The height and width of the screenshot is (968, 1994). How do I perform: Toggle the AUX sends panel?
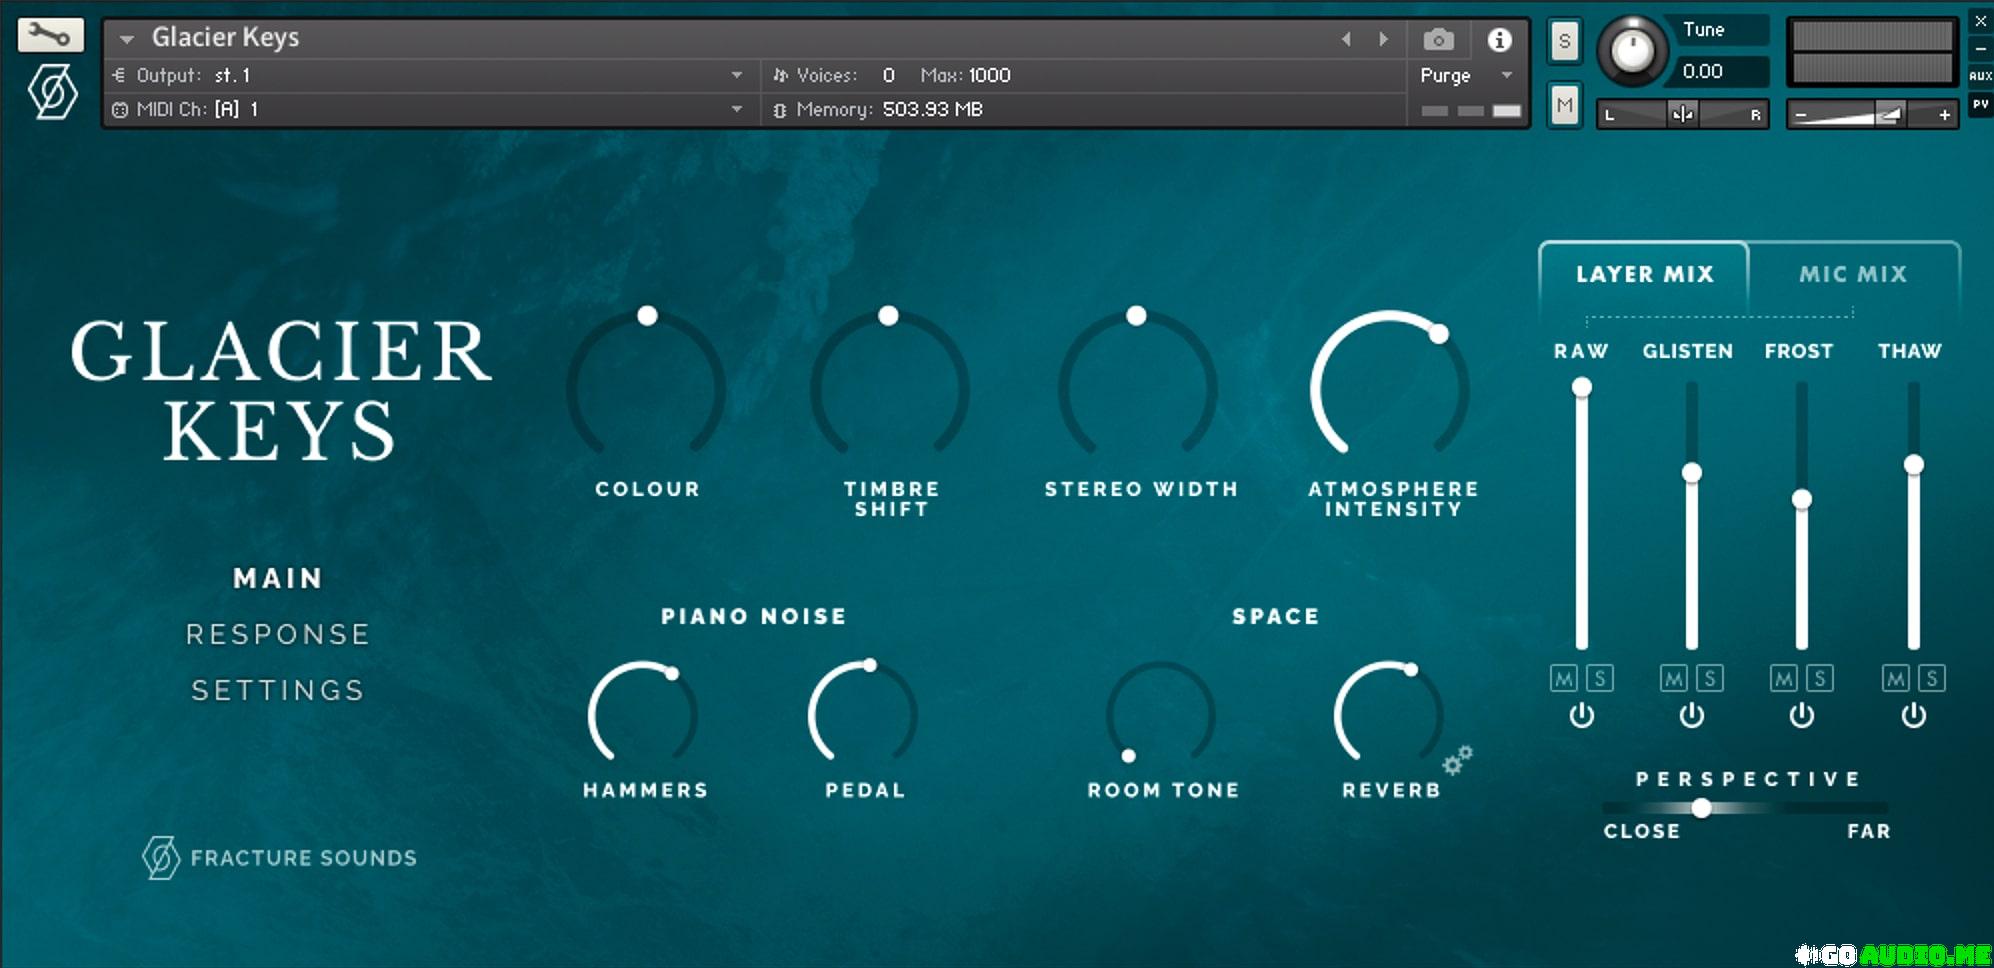coord(1980,75)
